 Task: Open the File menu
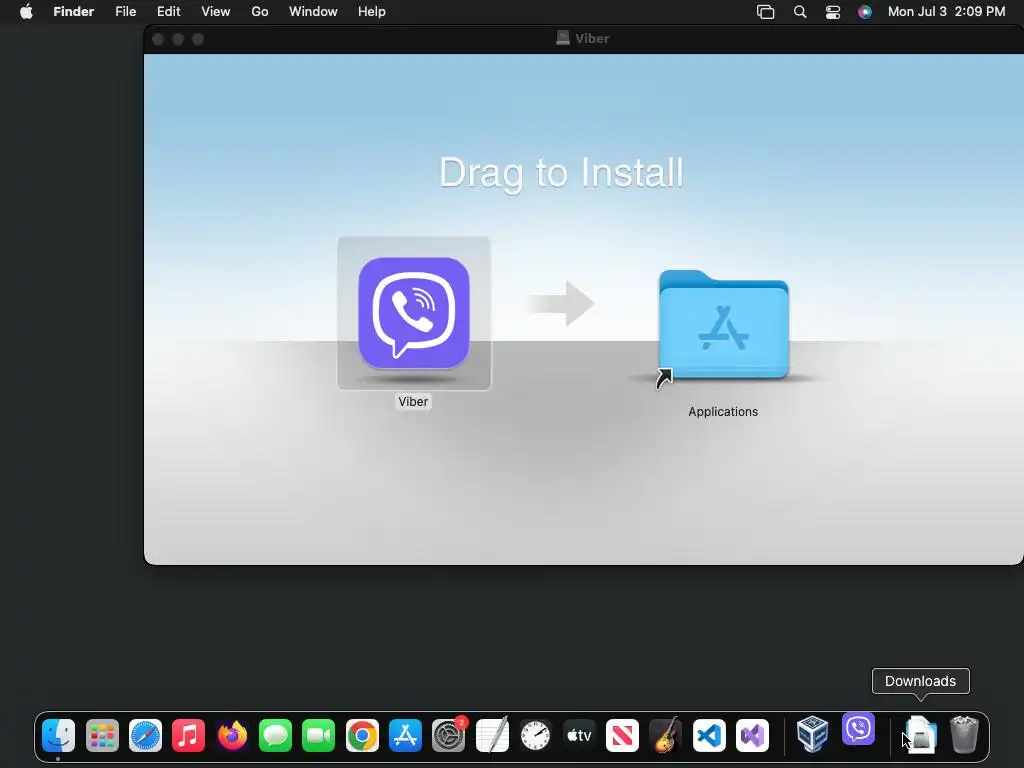[x=125, y=12]
